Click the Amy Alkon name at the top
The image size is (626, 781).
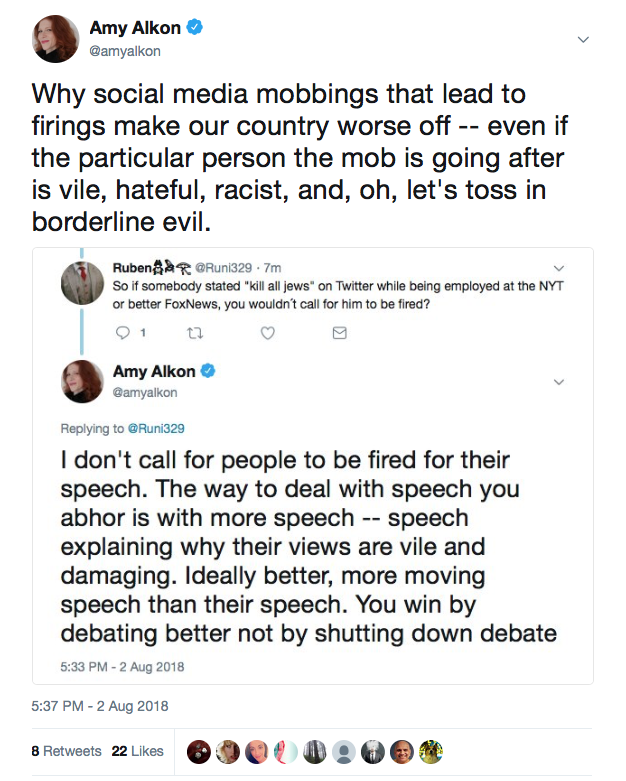click(135, 29)
